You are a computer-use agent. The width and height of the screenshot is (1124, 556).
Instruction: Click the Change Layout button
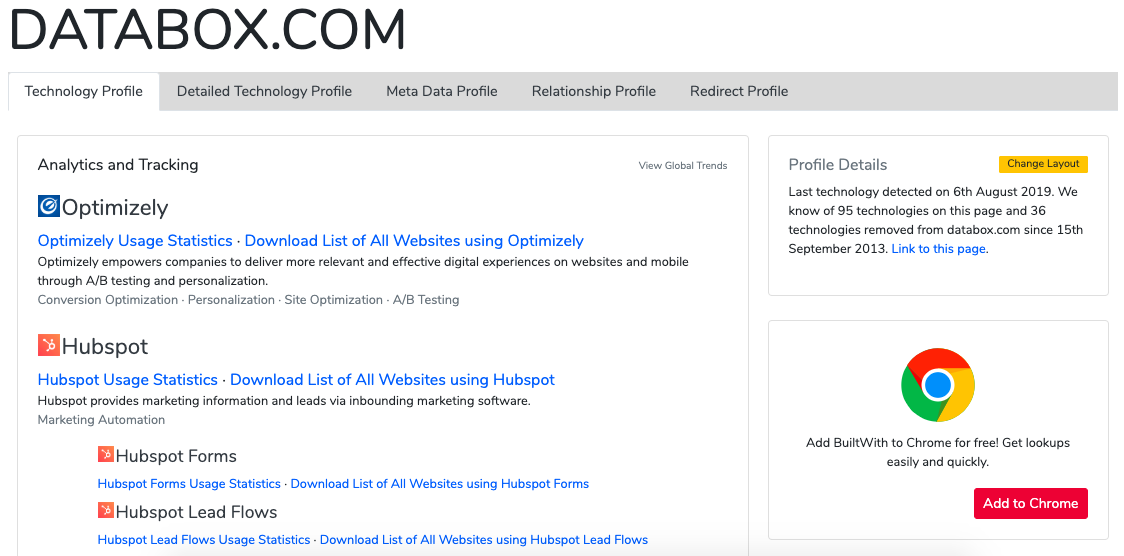pyautogui.click(x=1043, y=164)
